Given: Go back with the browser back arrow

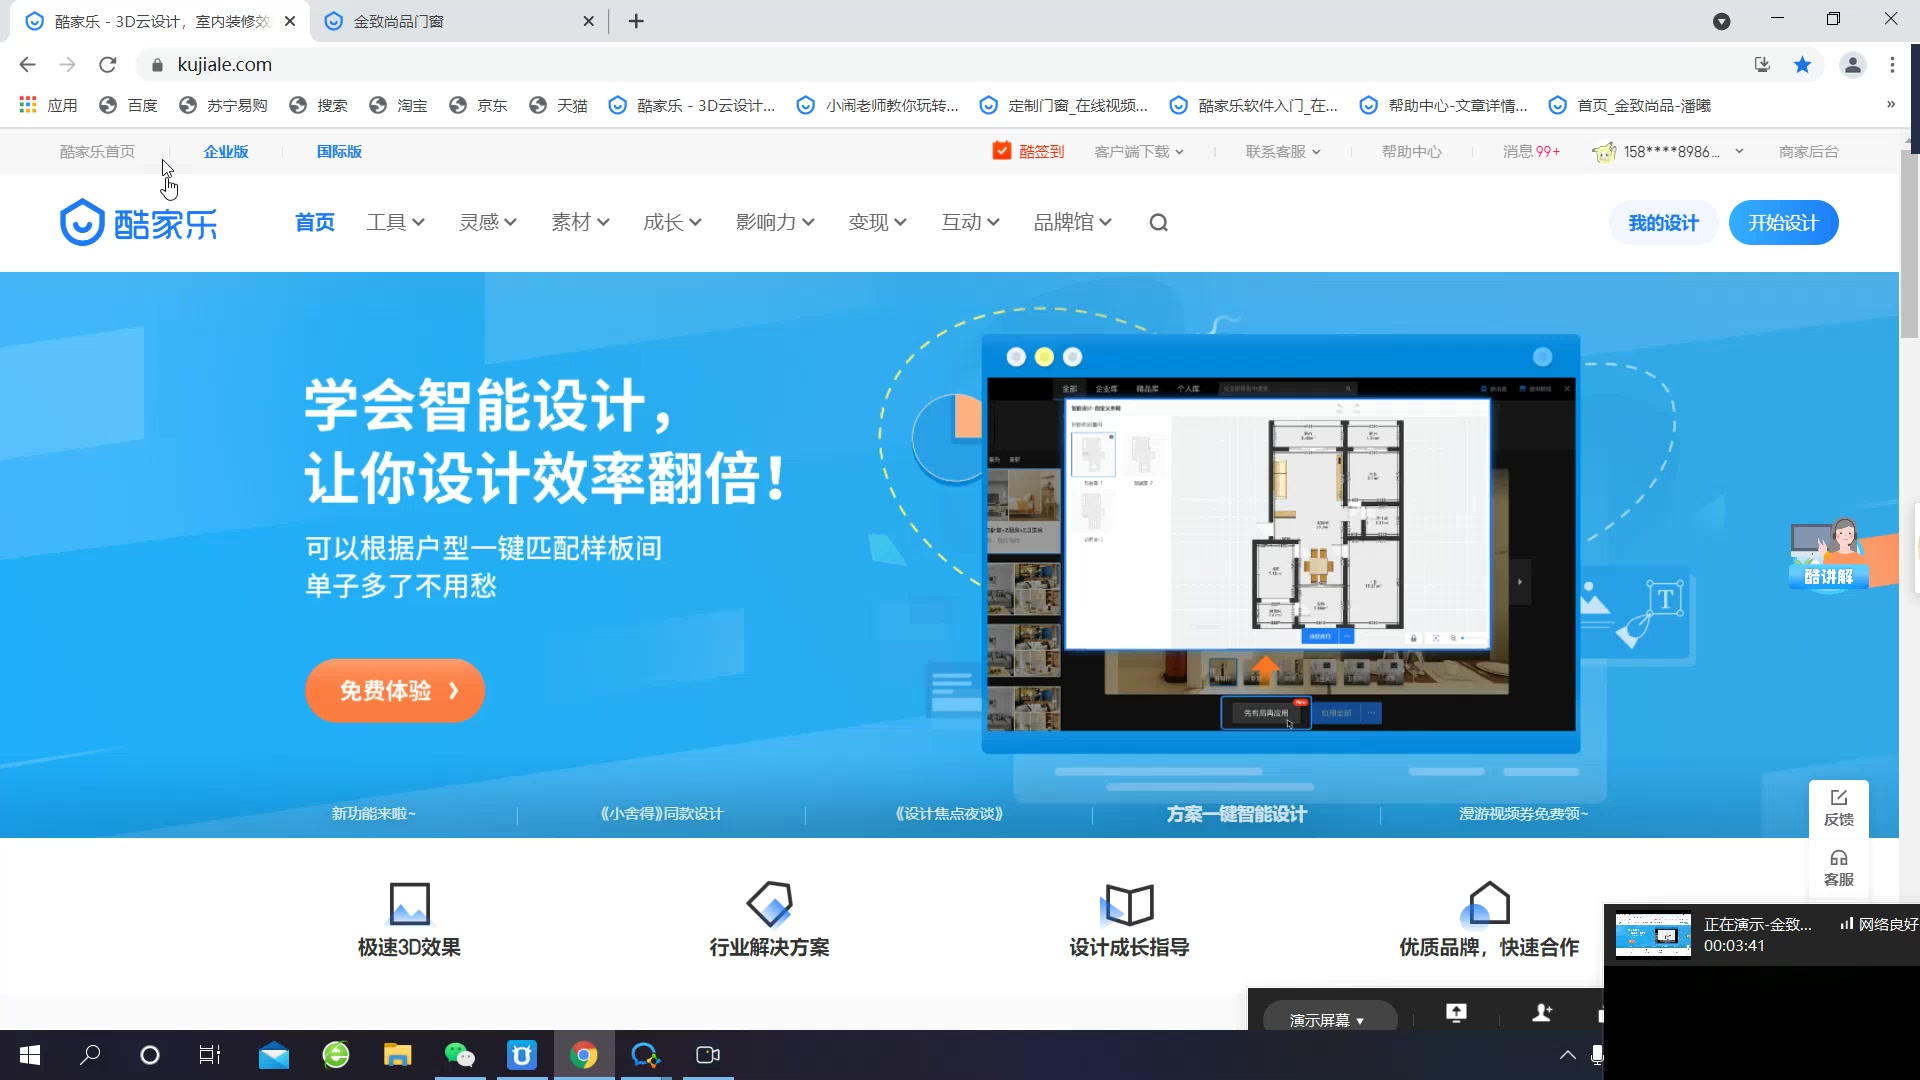Looking at the screenshot, I should 27,65.
